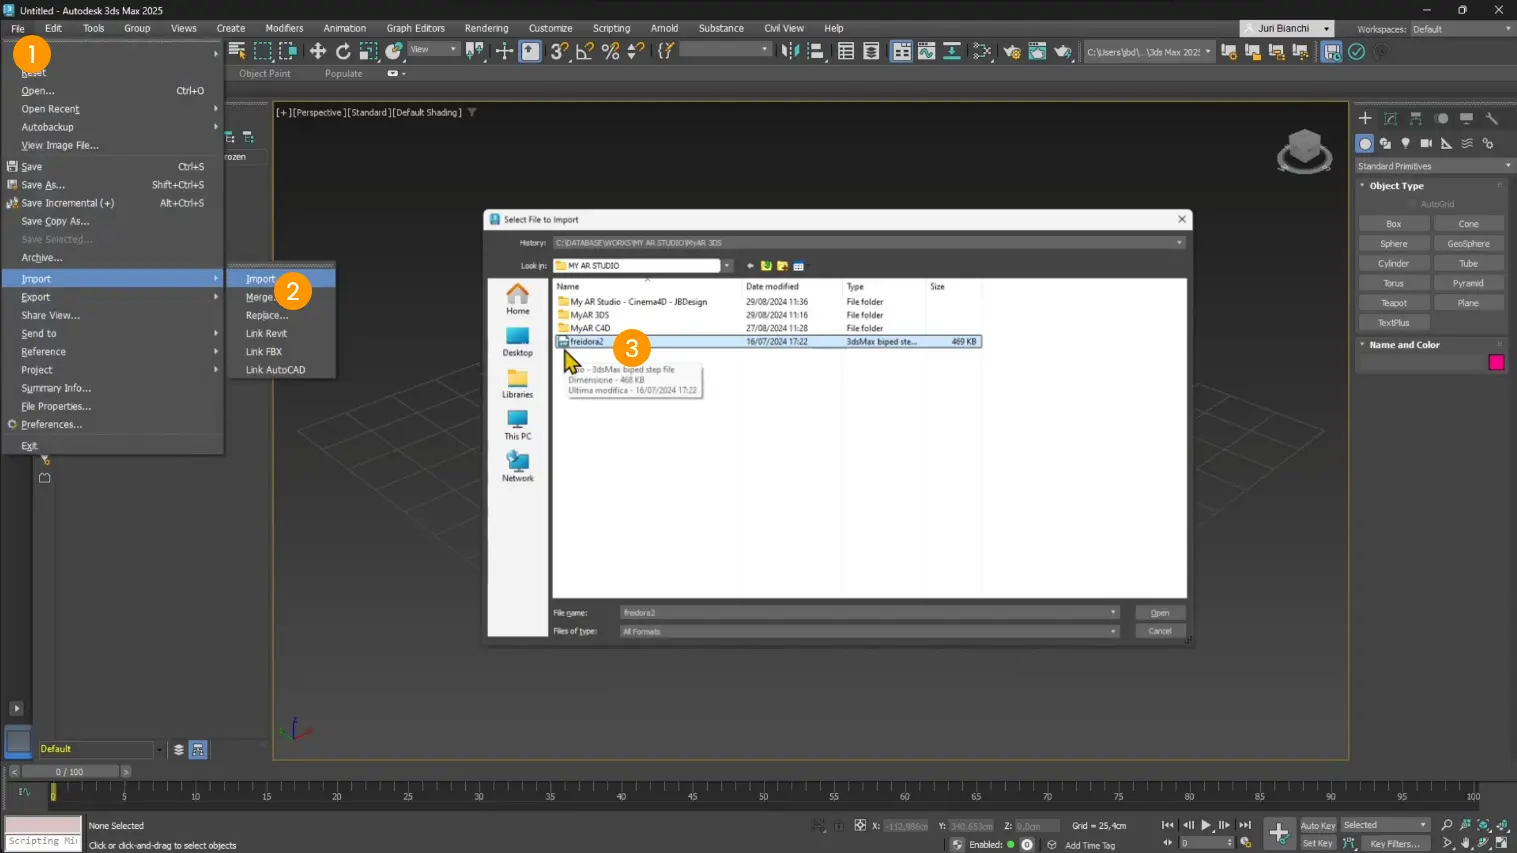
Task: Click Select by Name toolbar icon
Action: 237,51
